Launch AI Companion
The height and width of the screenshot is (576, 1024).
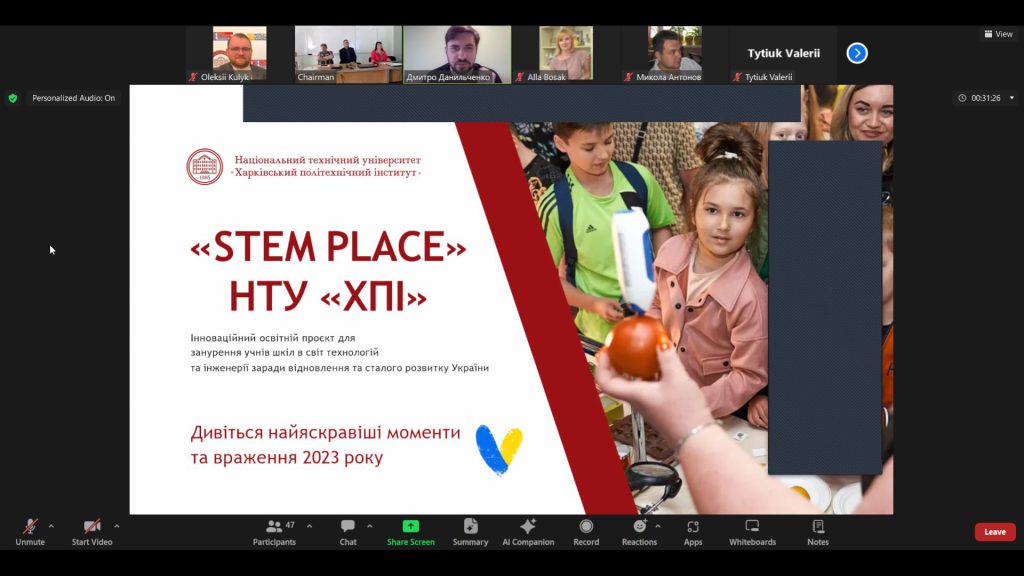(528, 532)
